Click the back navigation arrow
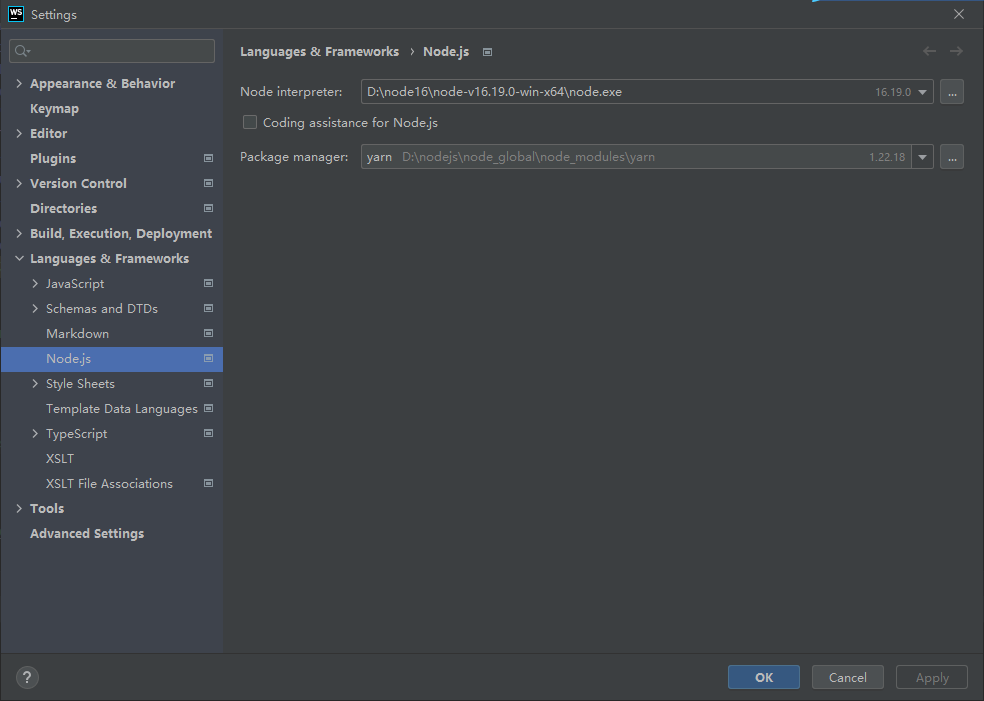 [x=928, y=51]
